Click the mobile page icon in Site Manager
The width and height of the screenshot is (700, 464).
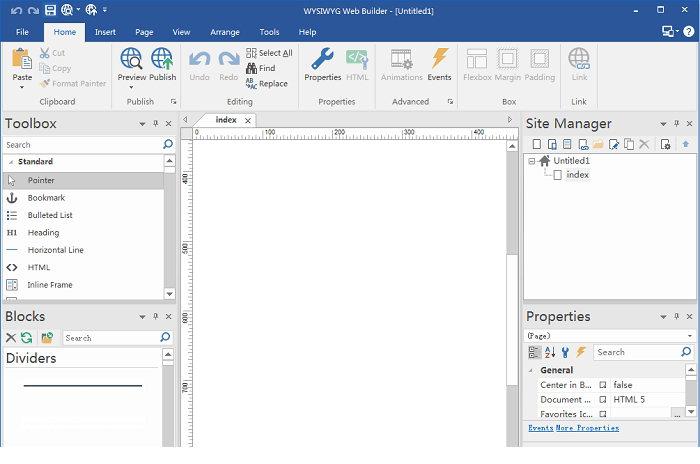[552, 144]
